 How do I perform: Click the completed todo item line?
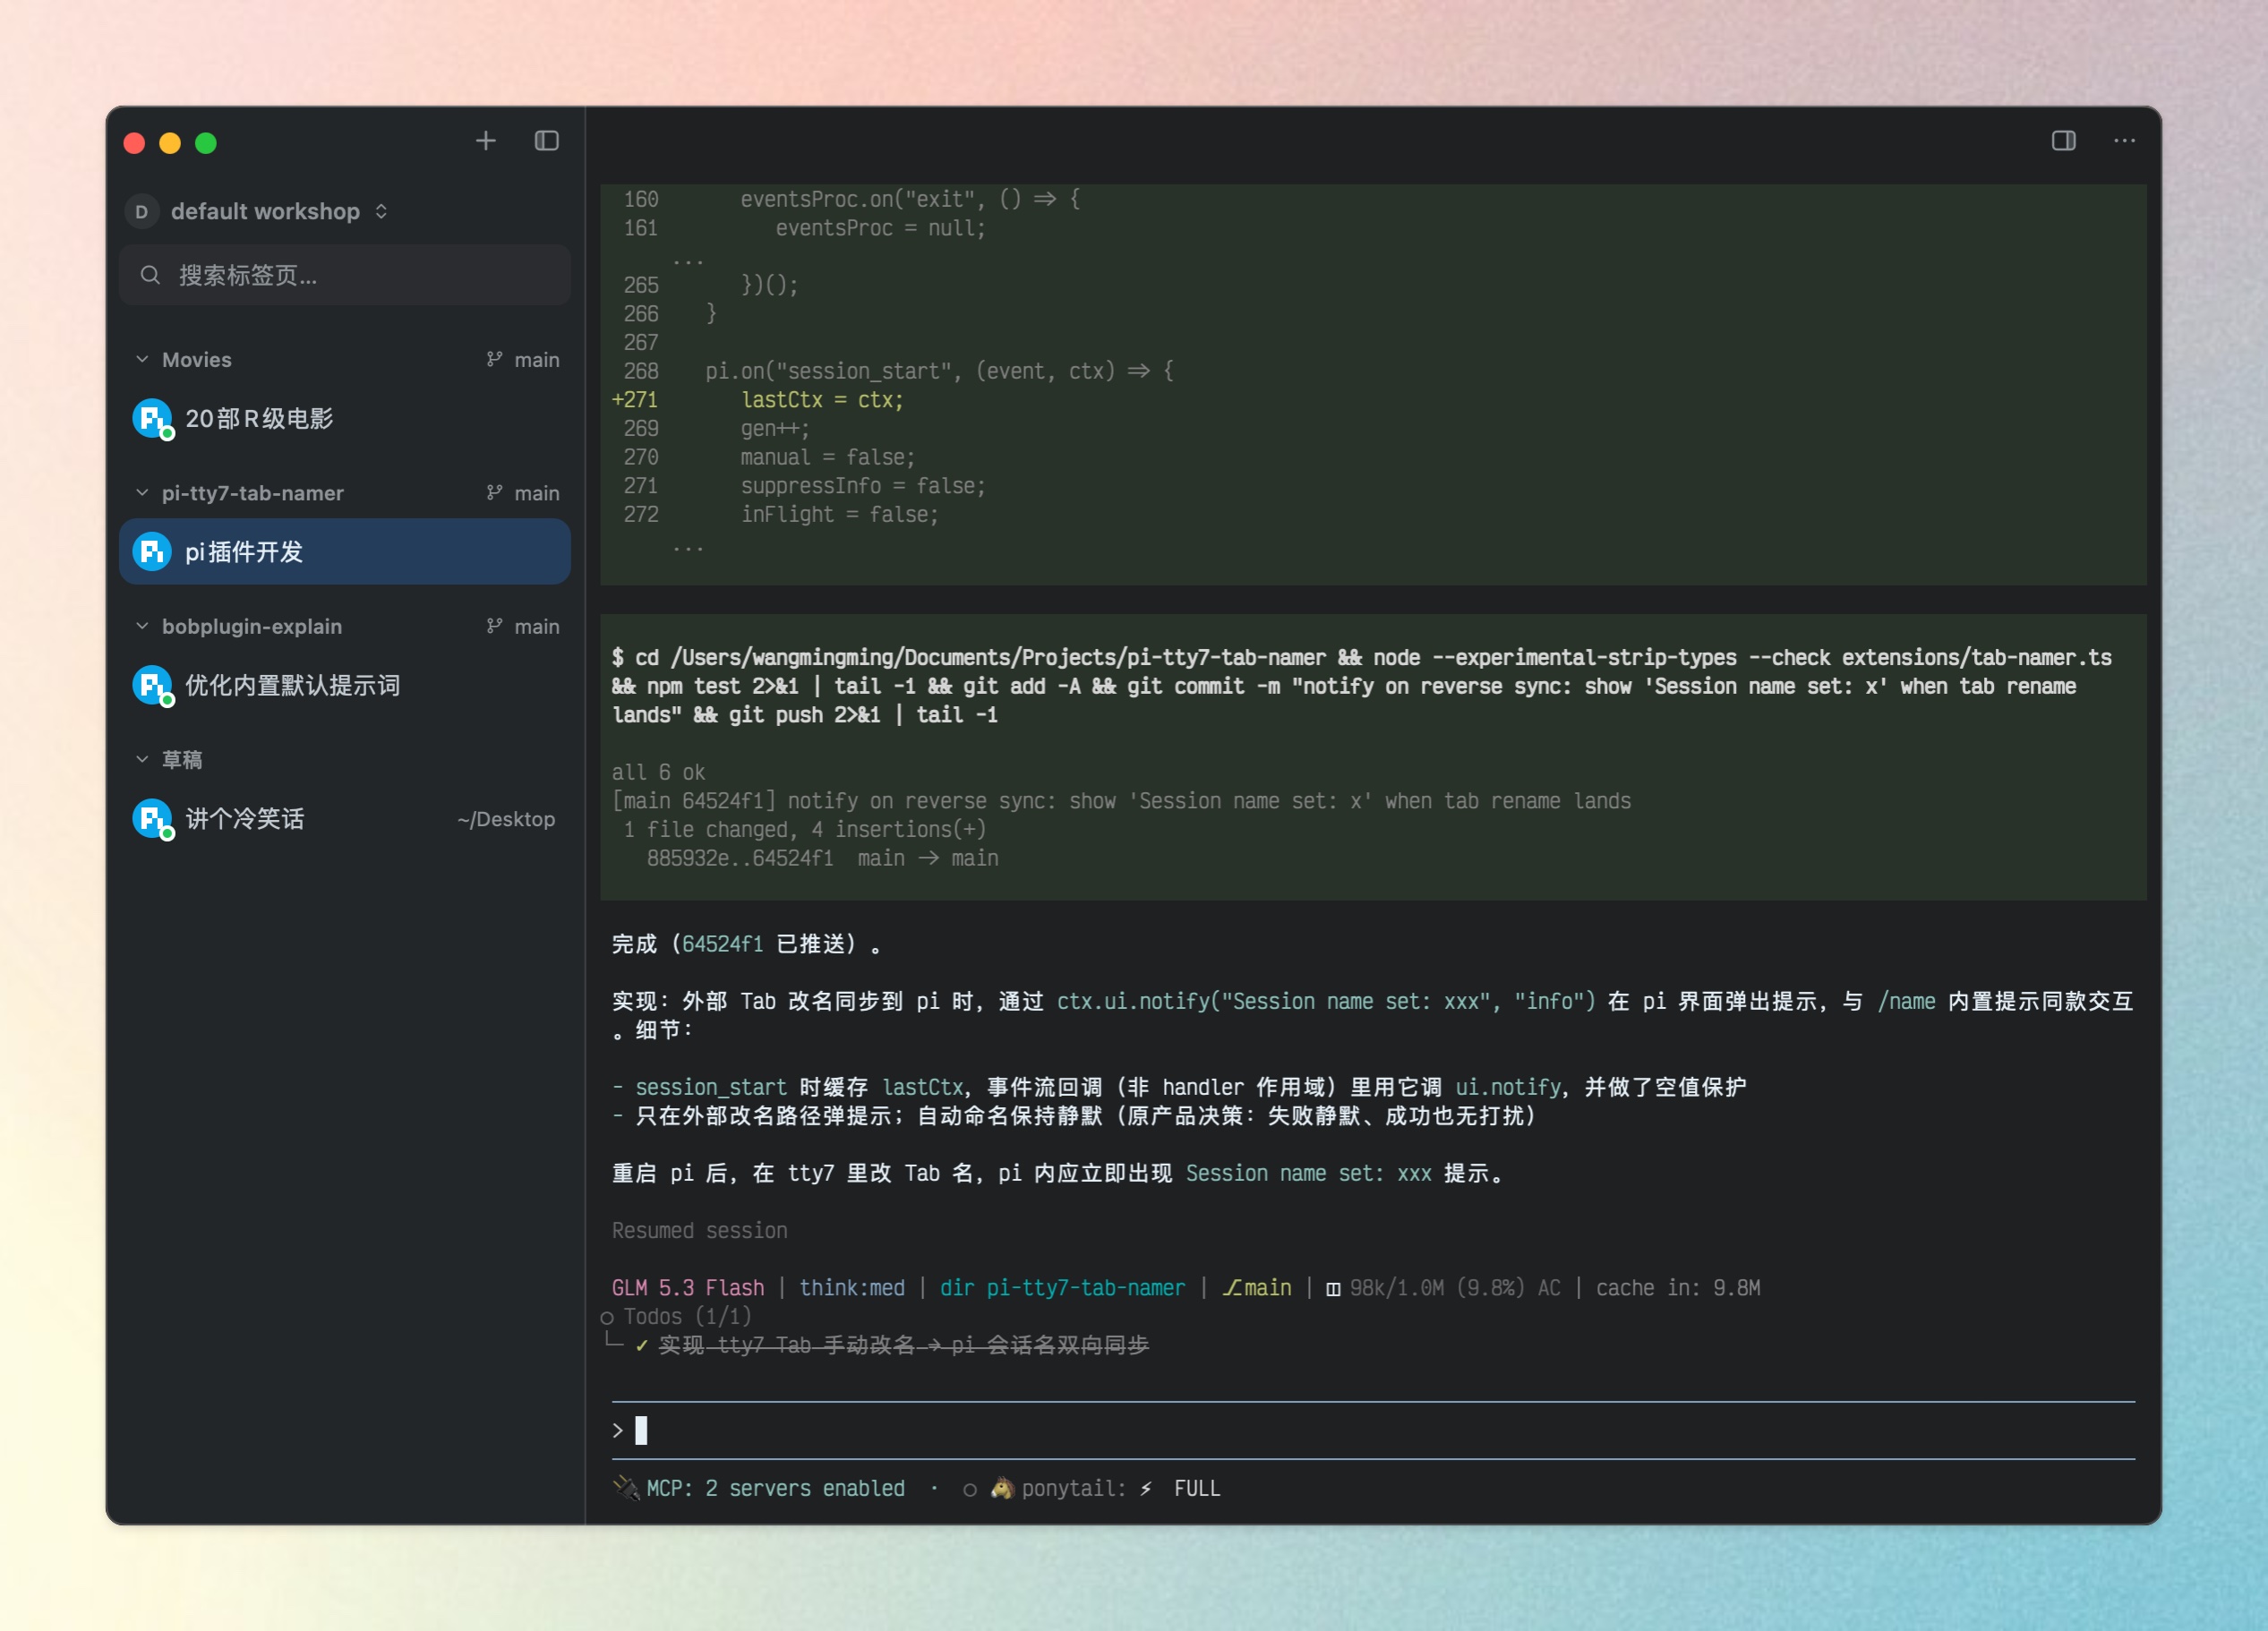892,1345
